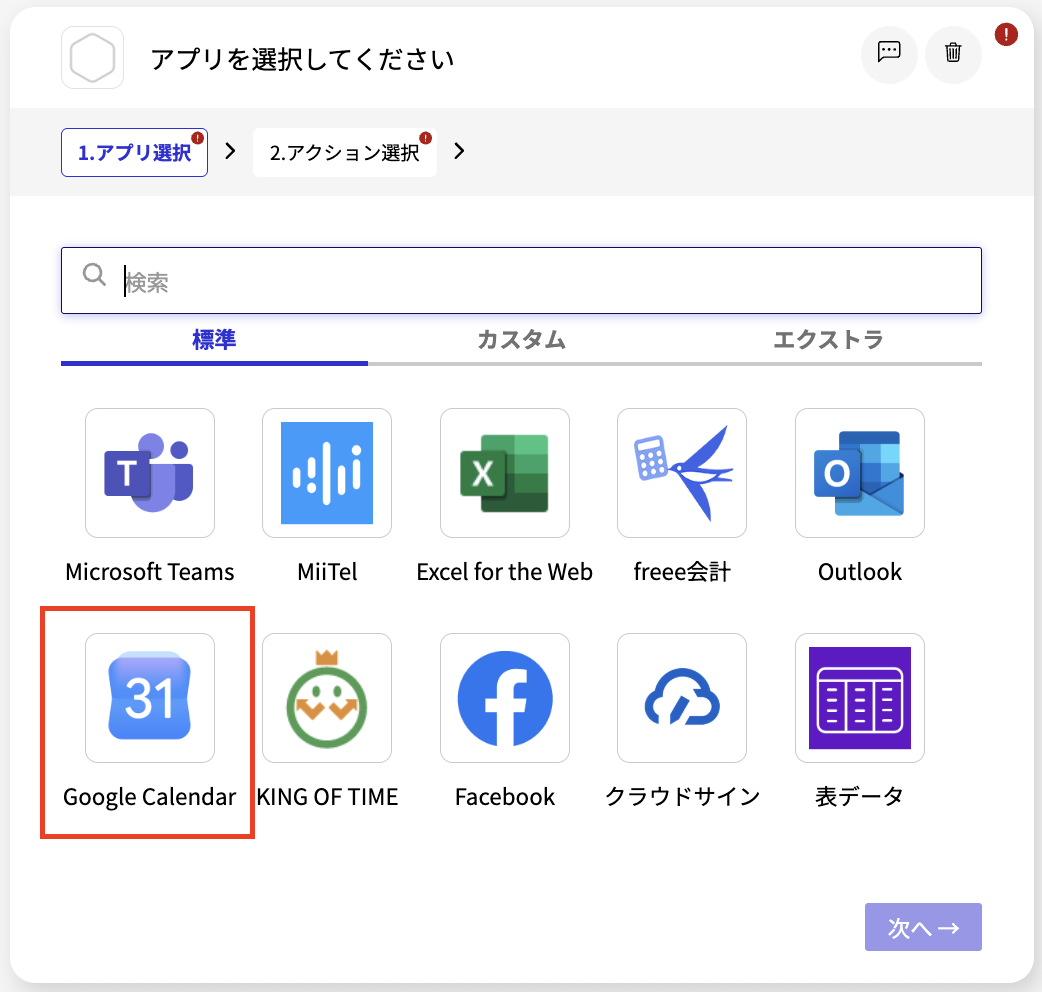The width and height of the screenshot is (1042, 992).
Task: Click the chevron after 2.アクション選択
Action: (459, 151)
